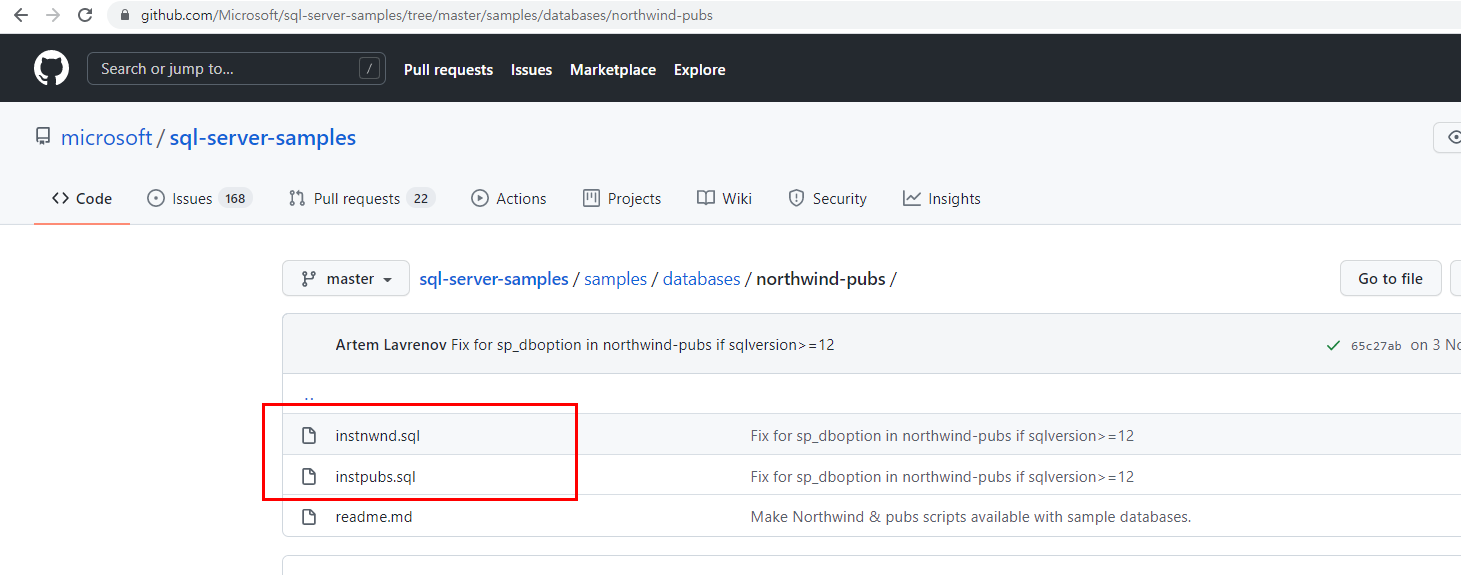Click the repository icon beside microsoft

[43, 137]
